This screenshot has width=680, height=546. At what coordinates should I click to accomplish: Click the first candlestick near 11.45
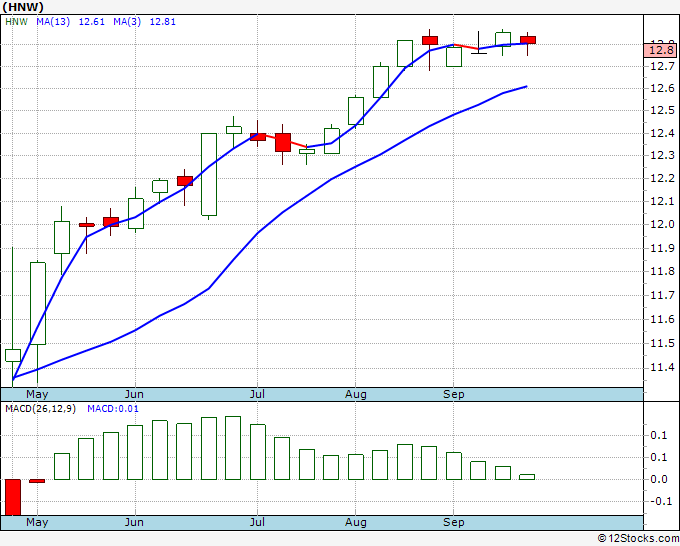(x=13, y=355)
